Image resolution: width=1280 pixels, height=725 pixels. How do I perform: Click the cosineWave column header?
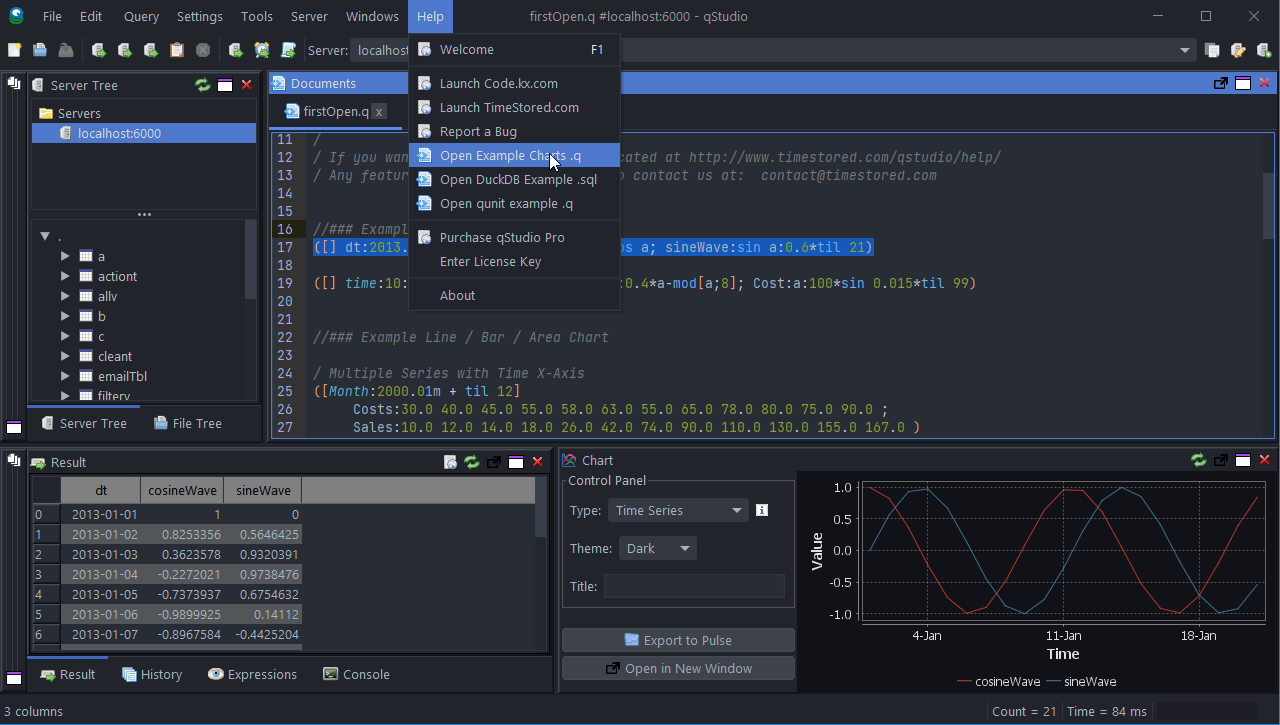pos(182,490)
